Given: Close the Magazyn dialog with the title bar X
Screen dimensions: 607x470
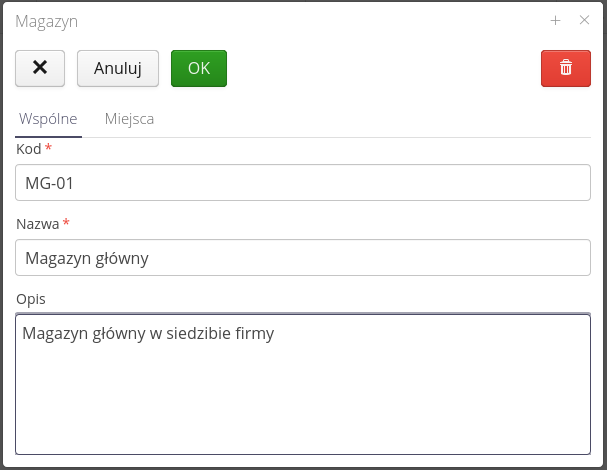Looking at the screenshot, I should pos(585,20).
